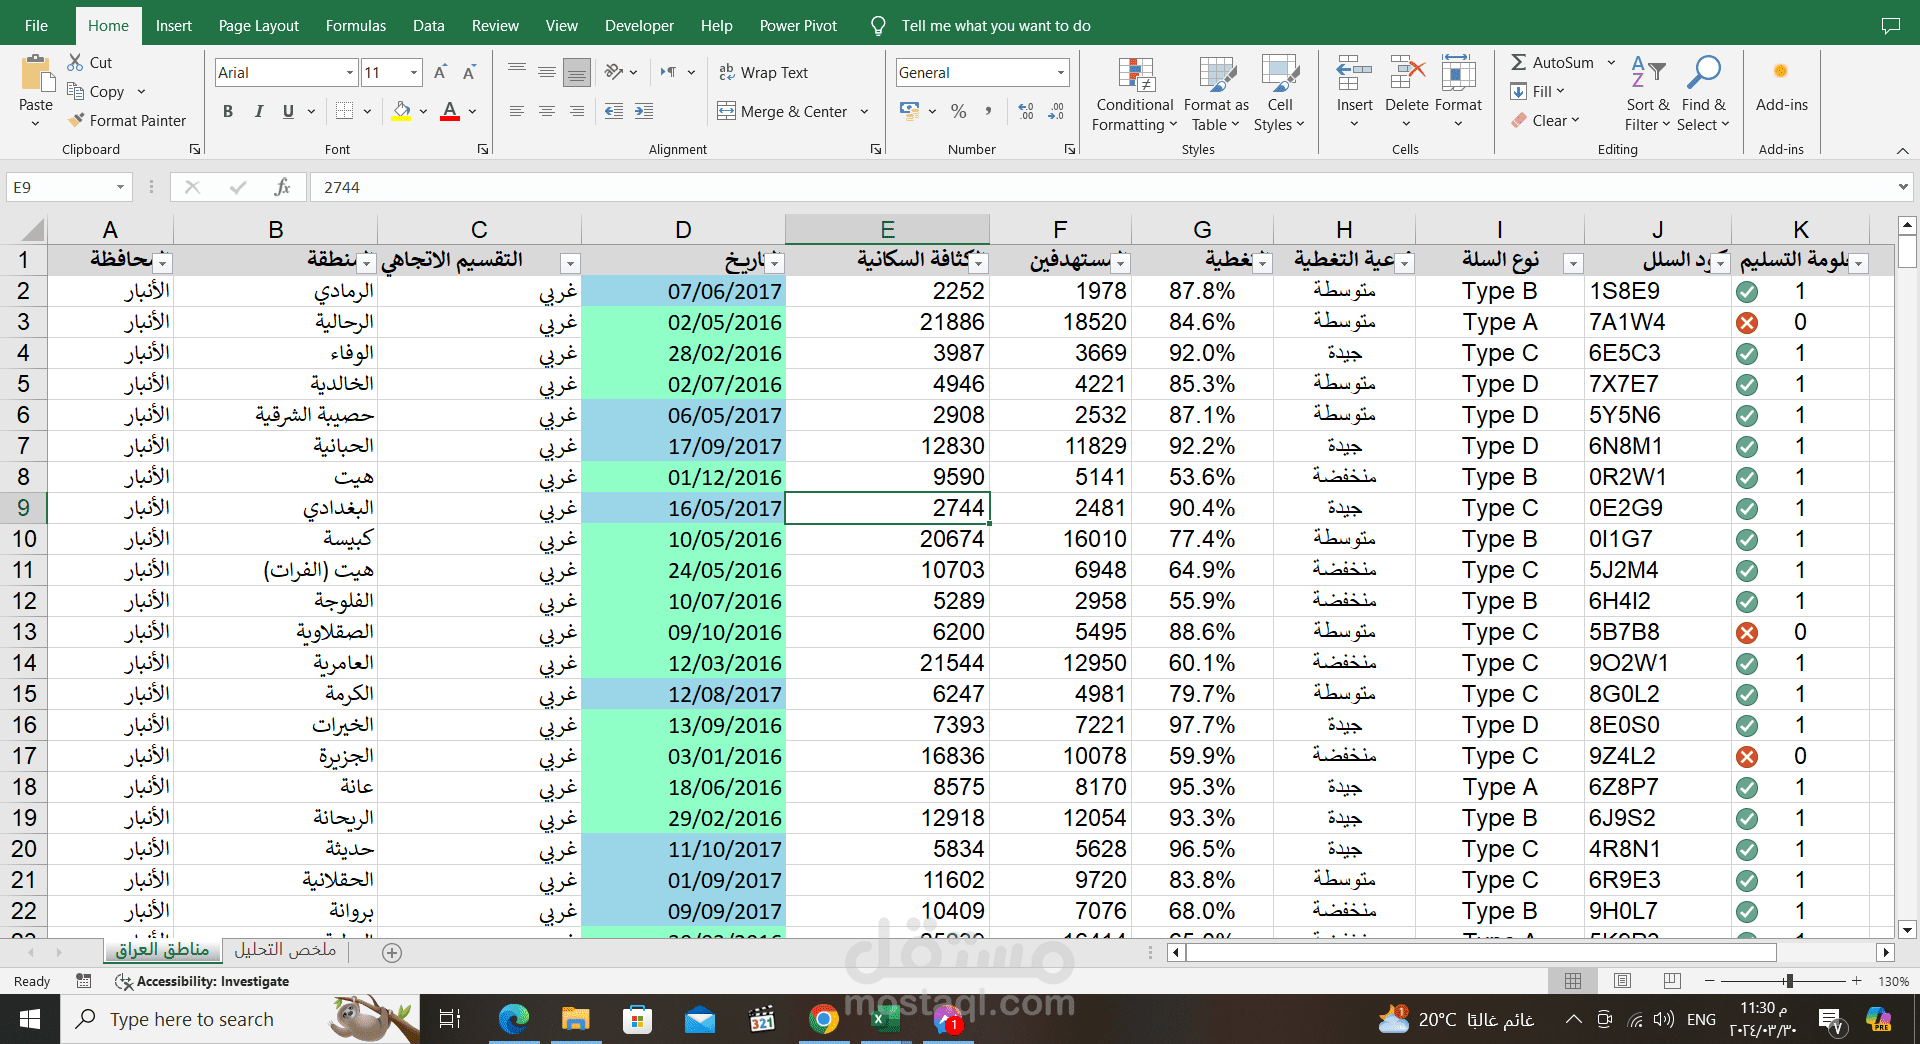Click the zoom slider handle
The height and width of the screenshot is (1044, 1920).
(x=1789, y=981)
